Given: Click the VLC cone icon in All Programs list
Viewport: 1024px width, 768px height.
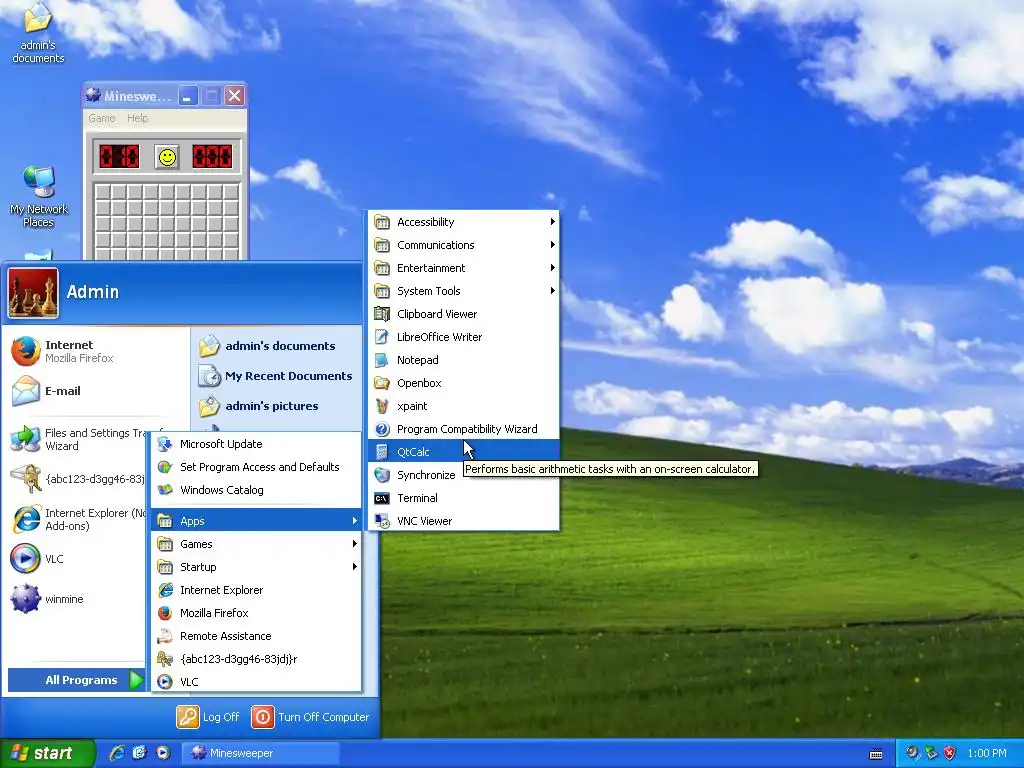Looking at the screenshot, I should (165, 682).
